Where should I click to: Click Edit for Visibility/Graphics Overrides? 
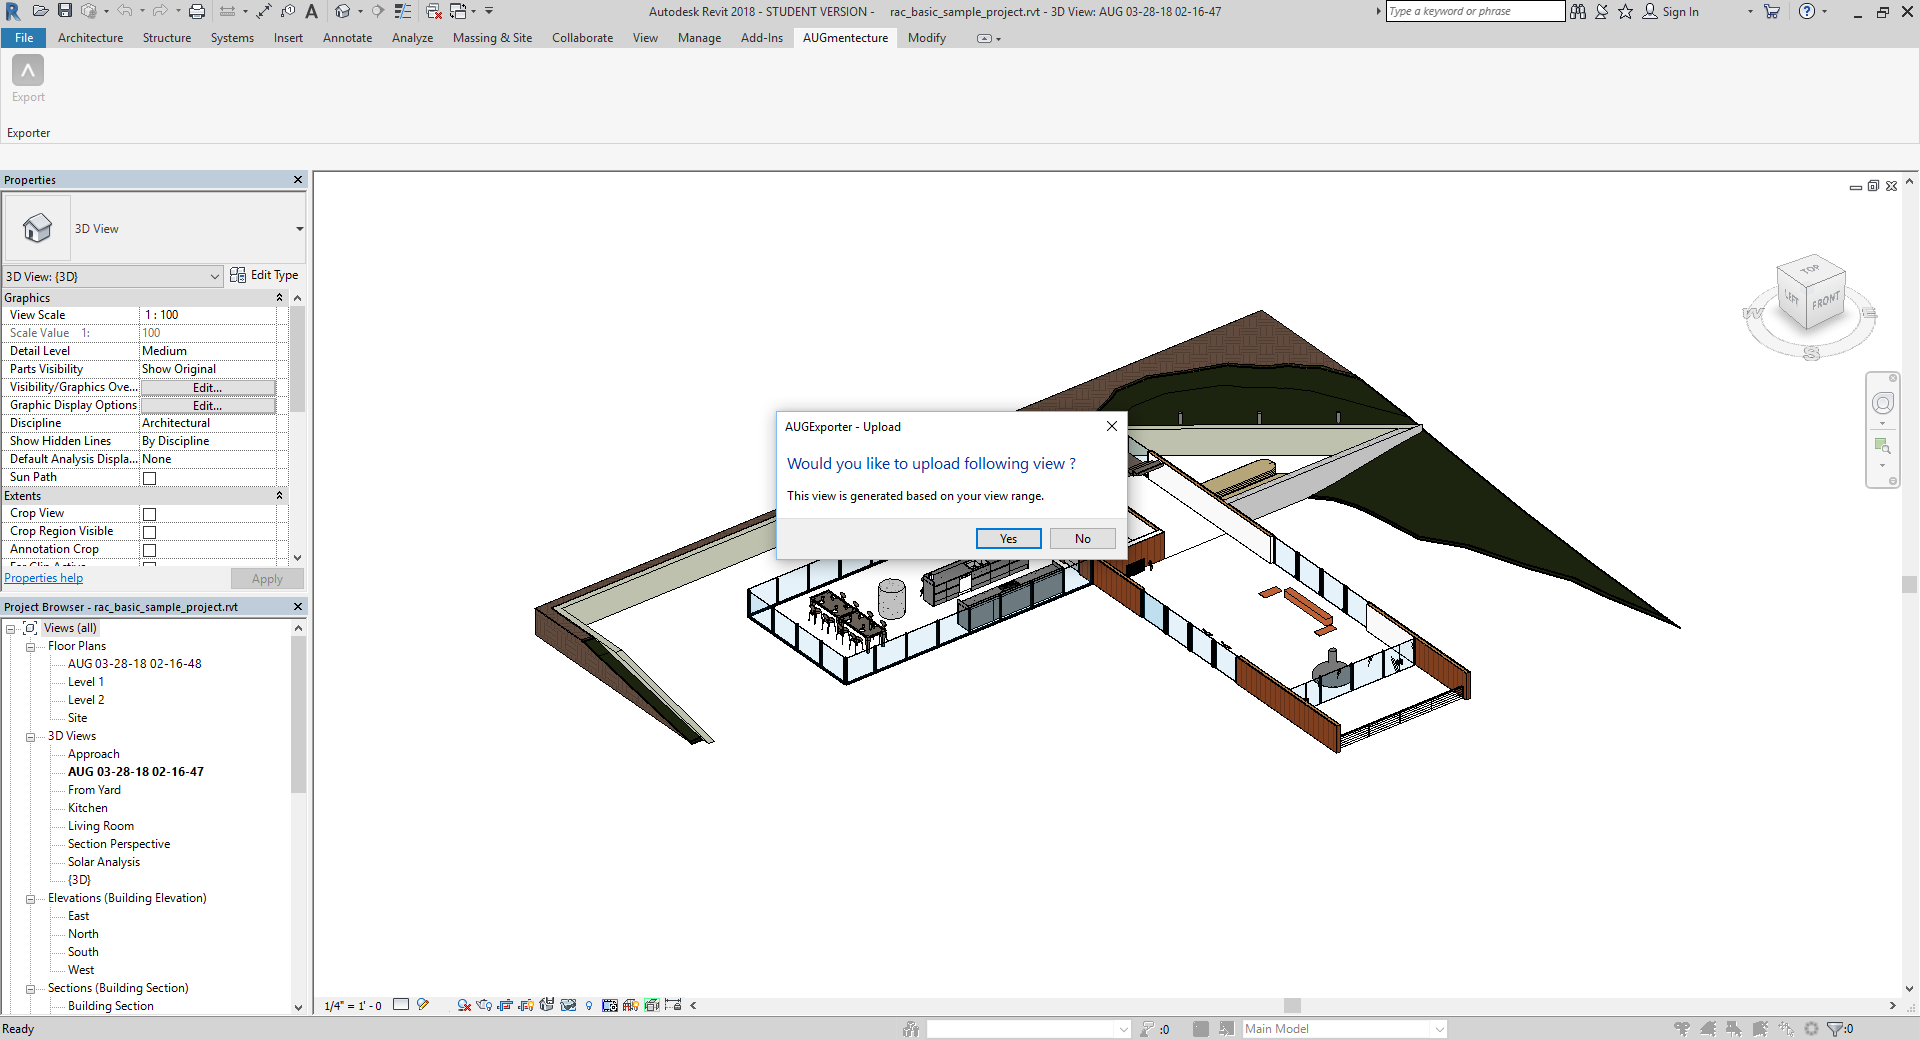208,388
